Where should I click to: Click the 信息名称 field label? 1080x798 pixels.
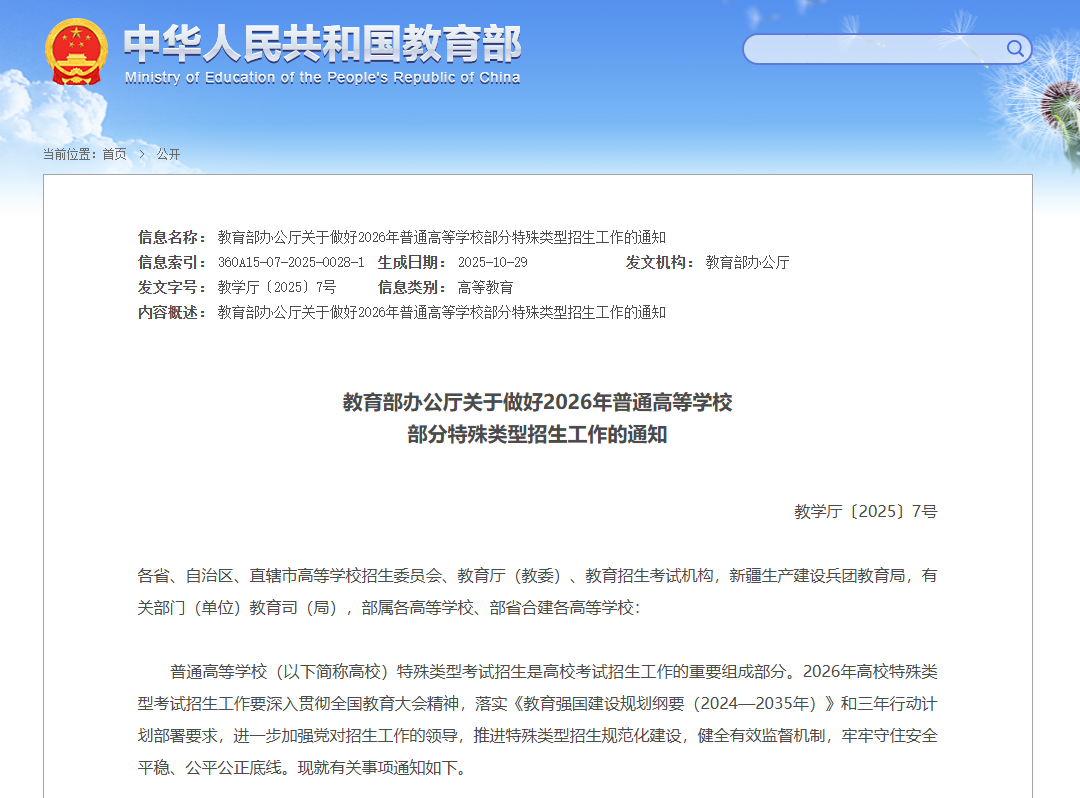tap(170, 237)
